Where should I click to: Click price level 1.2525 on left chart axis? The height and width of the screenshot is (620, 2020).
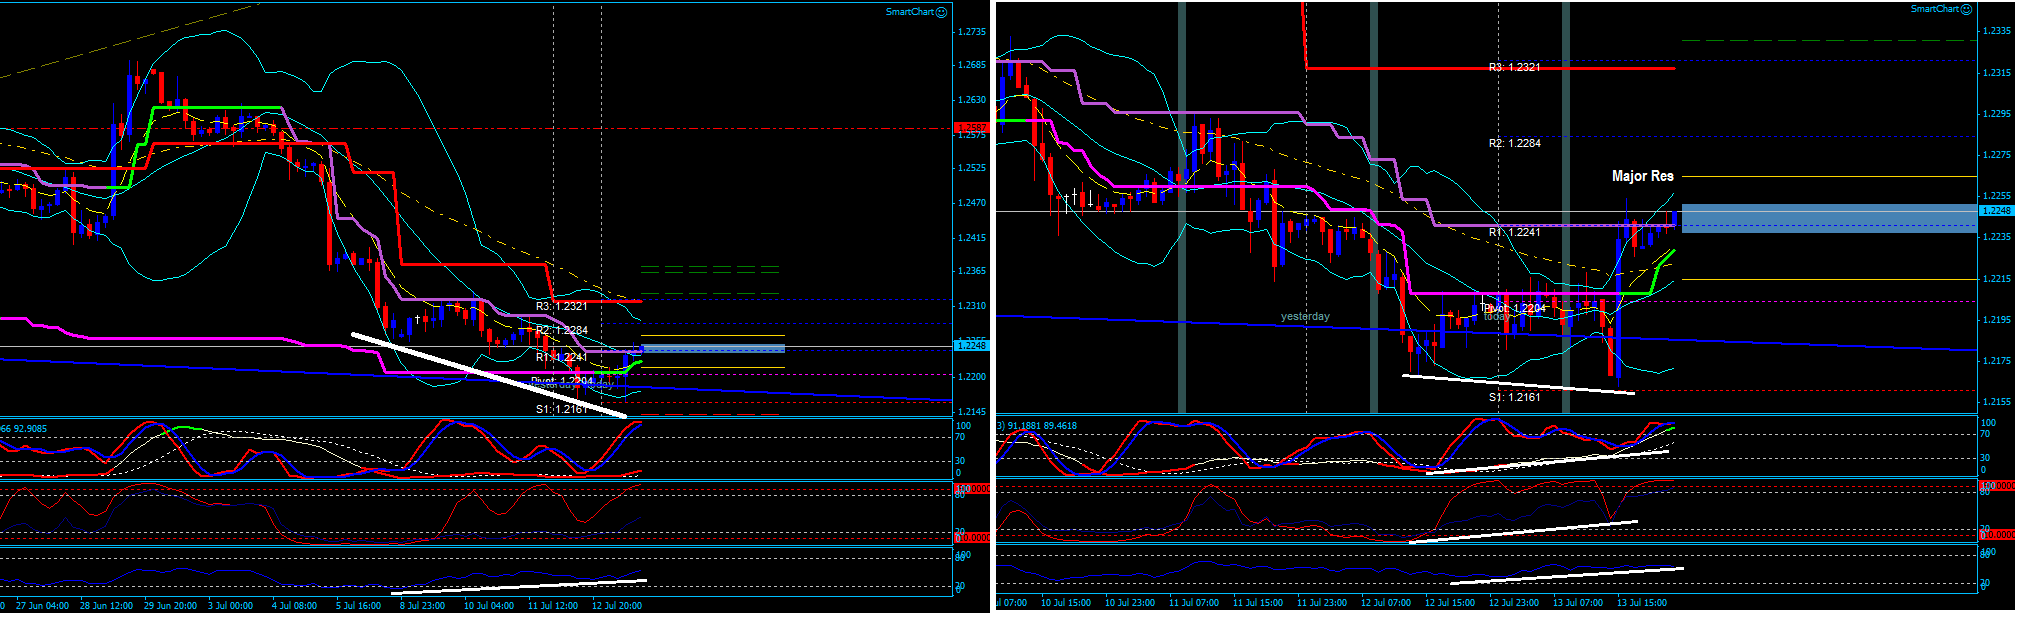(x=972, y=168)
